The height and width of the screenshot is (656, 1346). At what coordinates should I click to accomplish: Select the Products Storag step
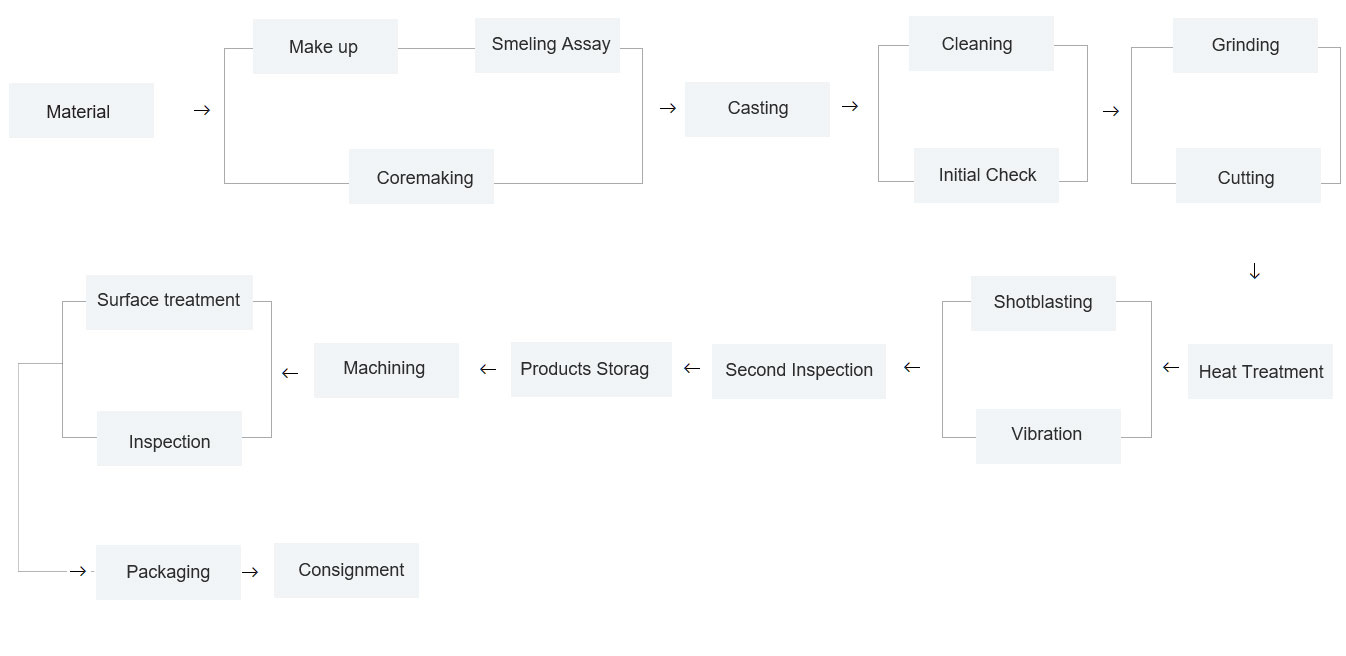[591, 369]
